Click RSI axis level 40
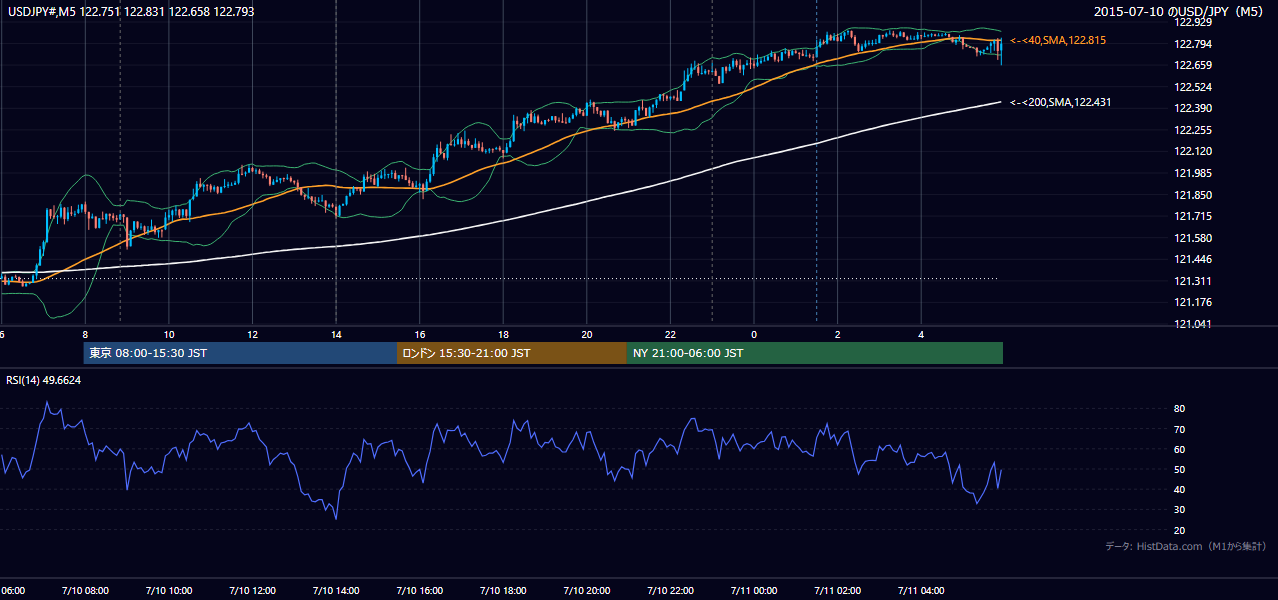1278x600 pixels. [x=1179, y=489]
